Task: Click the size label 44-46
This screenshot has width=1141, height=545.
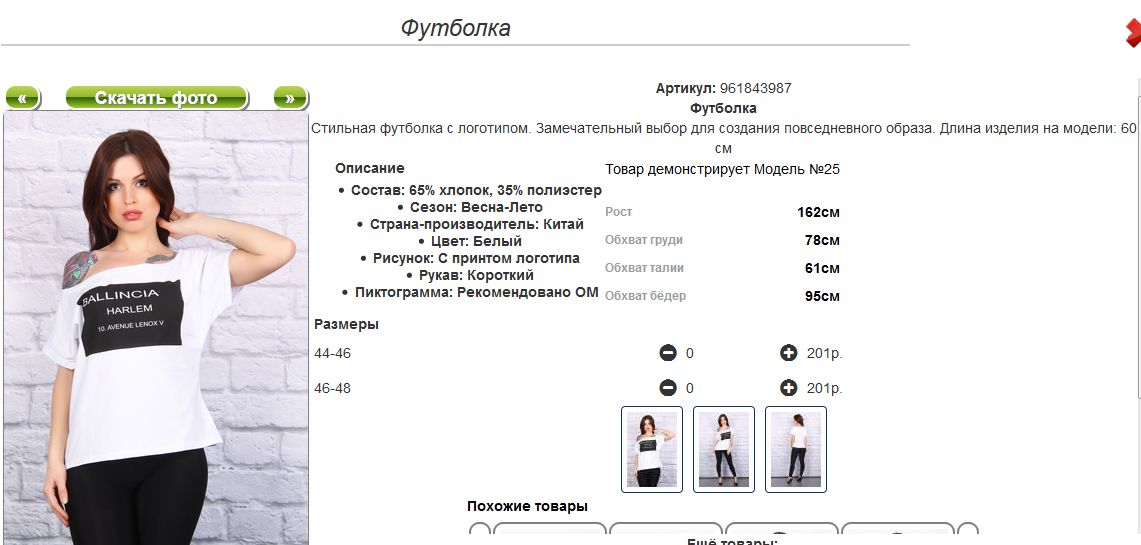Action: [x=333, y=354]
